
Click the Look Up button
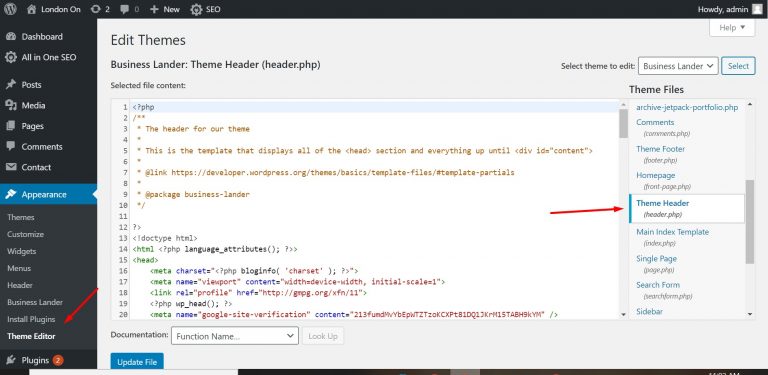coord(323,336)
